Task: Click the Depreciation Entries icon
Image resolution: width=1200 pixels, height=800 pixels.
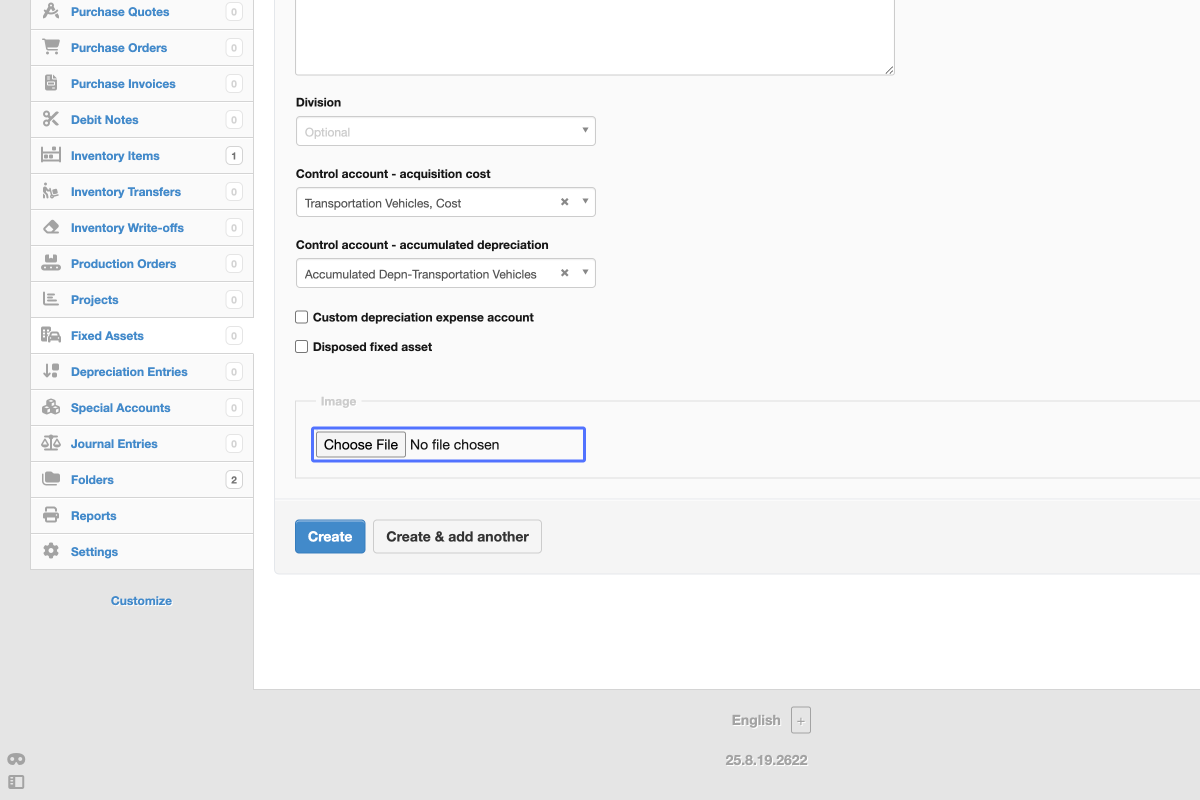Action: 51,372
